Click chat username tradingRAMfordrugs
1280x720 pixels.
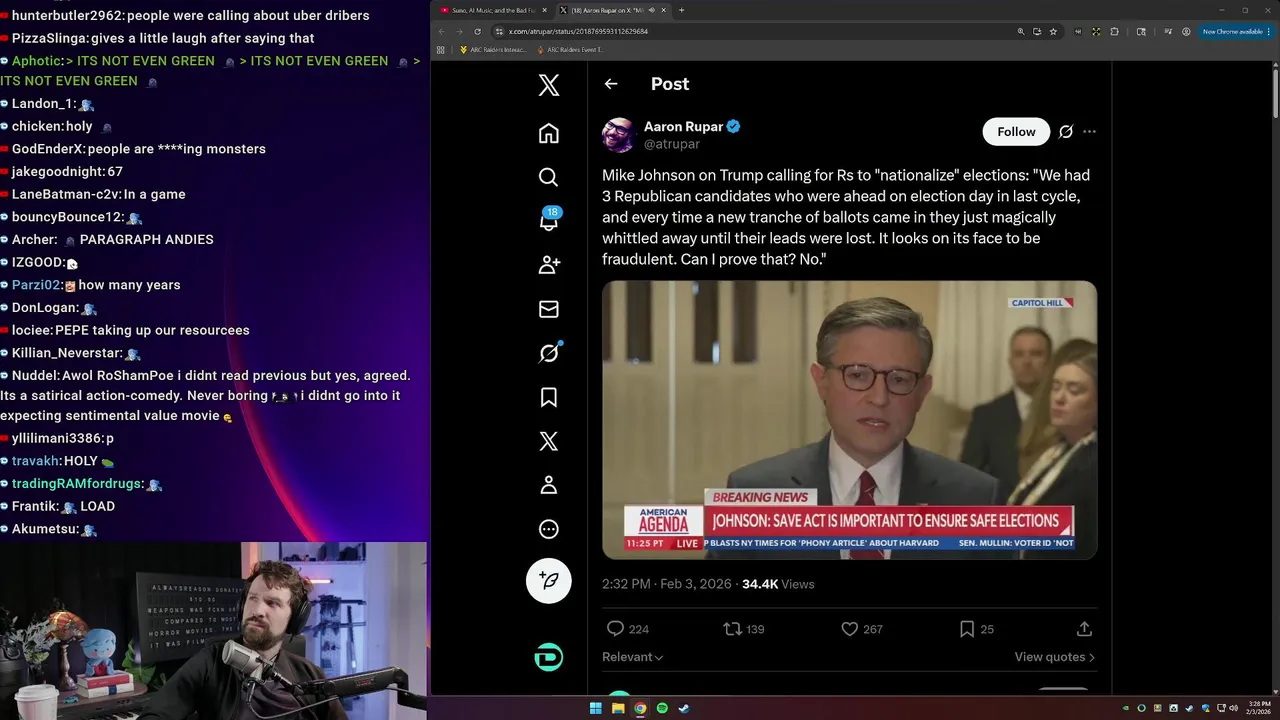(x=76, y=484)
